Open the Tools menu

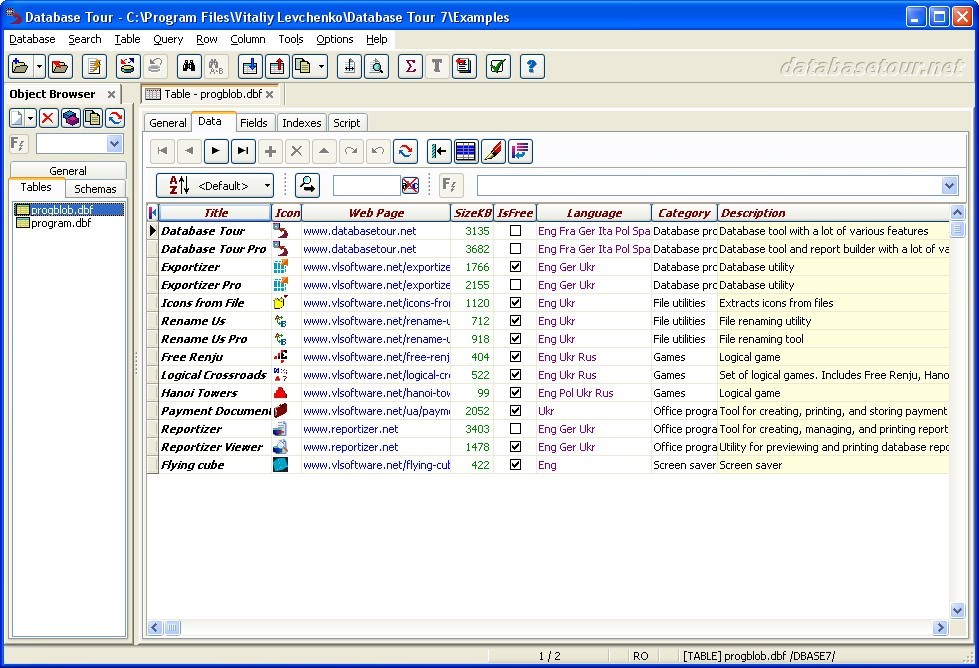coord(291,39)
